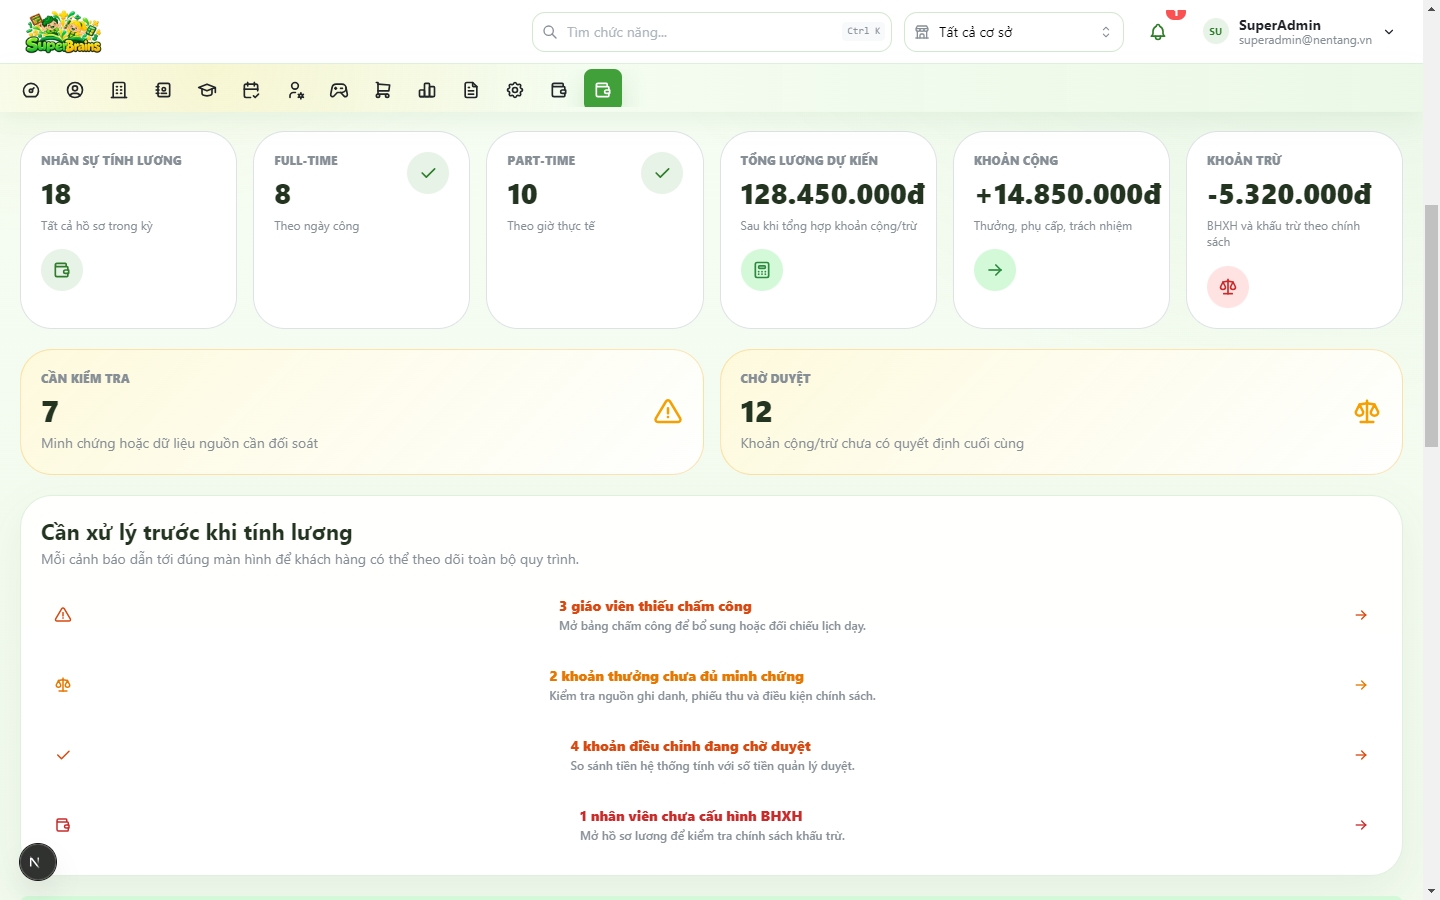The height and width of the screenshot is (900, 1440).
Task: Click arrow on '4 khoản điều chỉnh đang chờ duyệt' row
Action: point(1361,755)
